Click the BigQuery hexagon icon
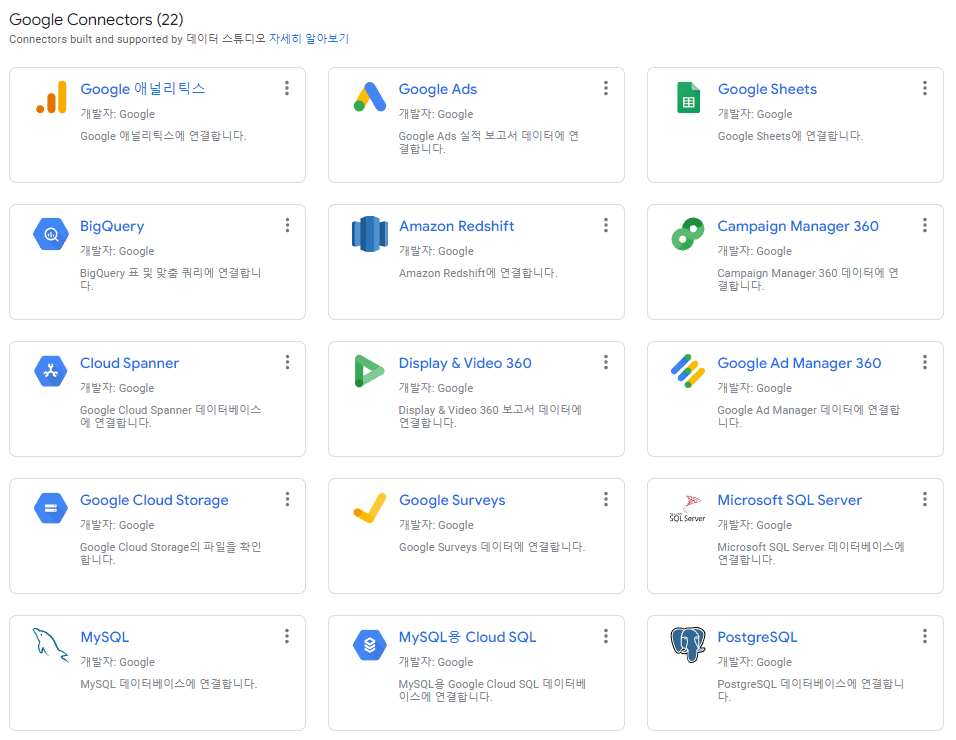This screenshot has width=956, height=740. click(51, 234)
